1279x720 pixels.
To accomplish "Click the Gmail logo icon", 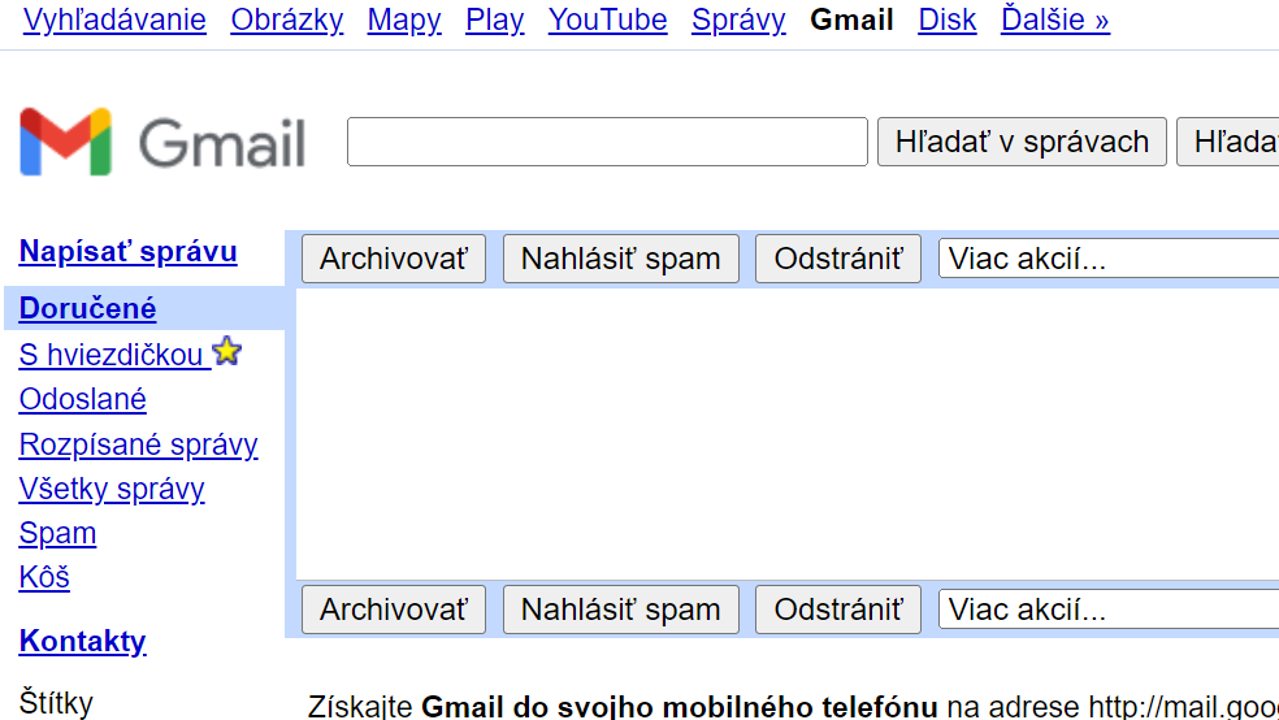I will click(x=66, y=142).
